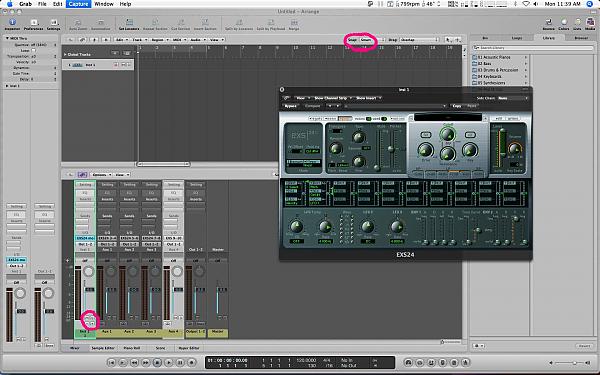Switch to the Score editor tab

[x=160, y=348]
